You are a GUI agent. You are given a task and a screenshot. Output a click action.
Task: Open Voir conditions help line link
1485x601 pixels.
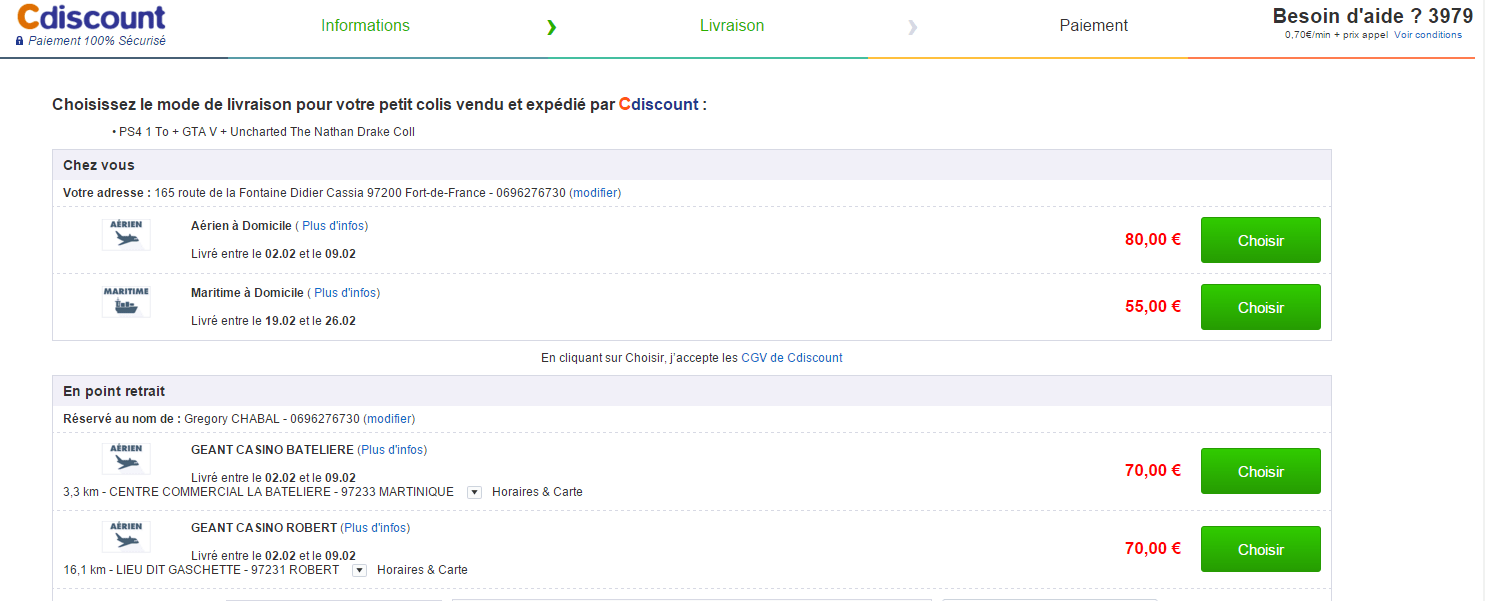coord(1428,35)
